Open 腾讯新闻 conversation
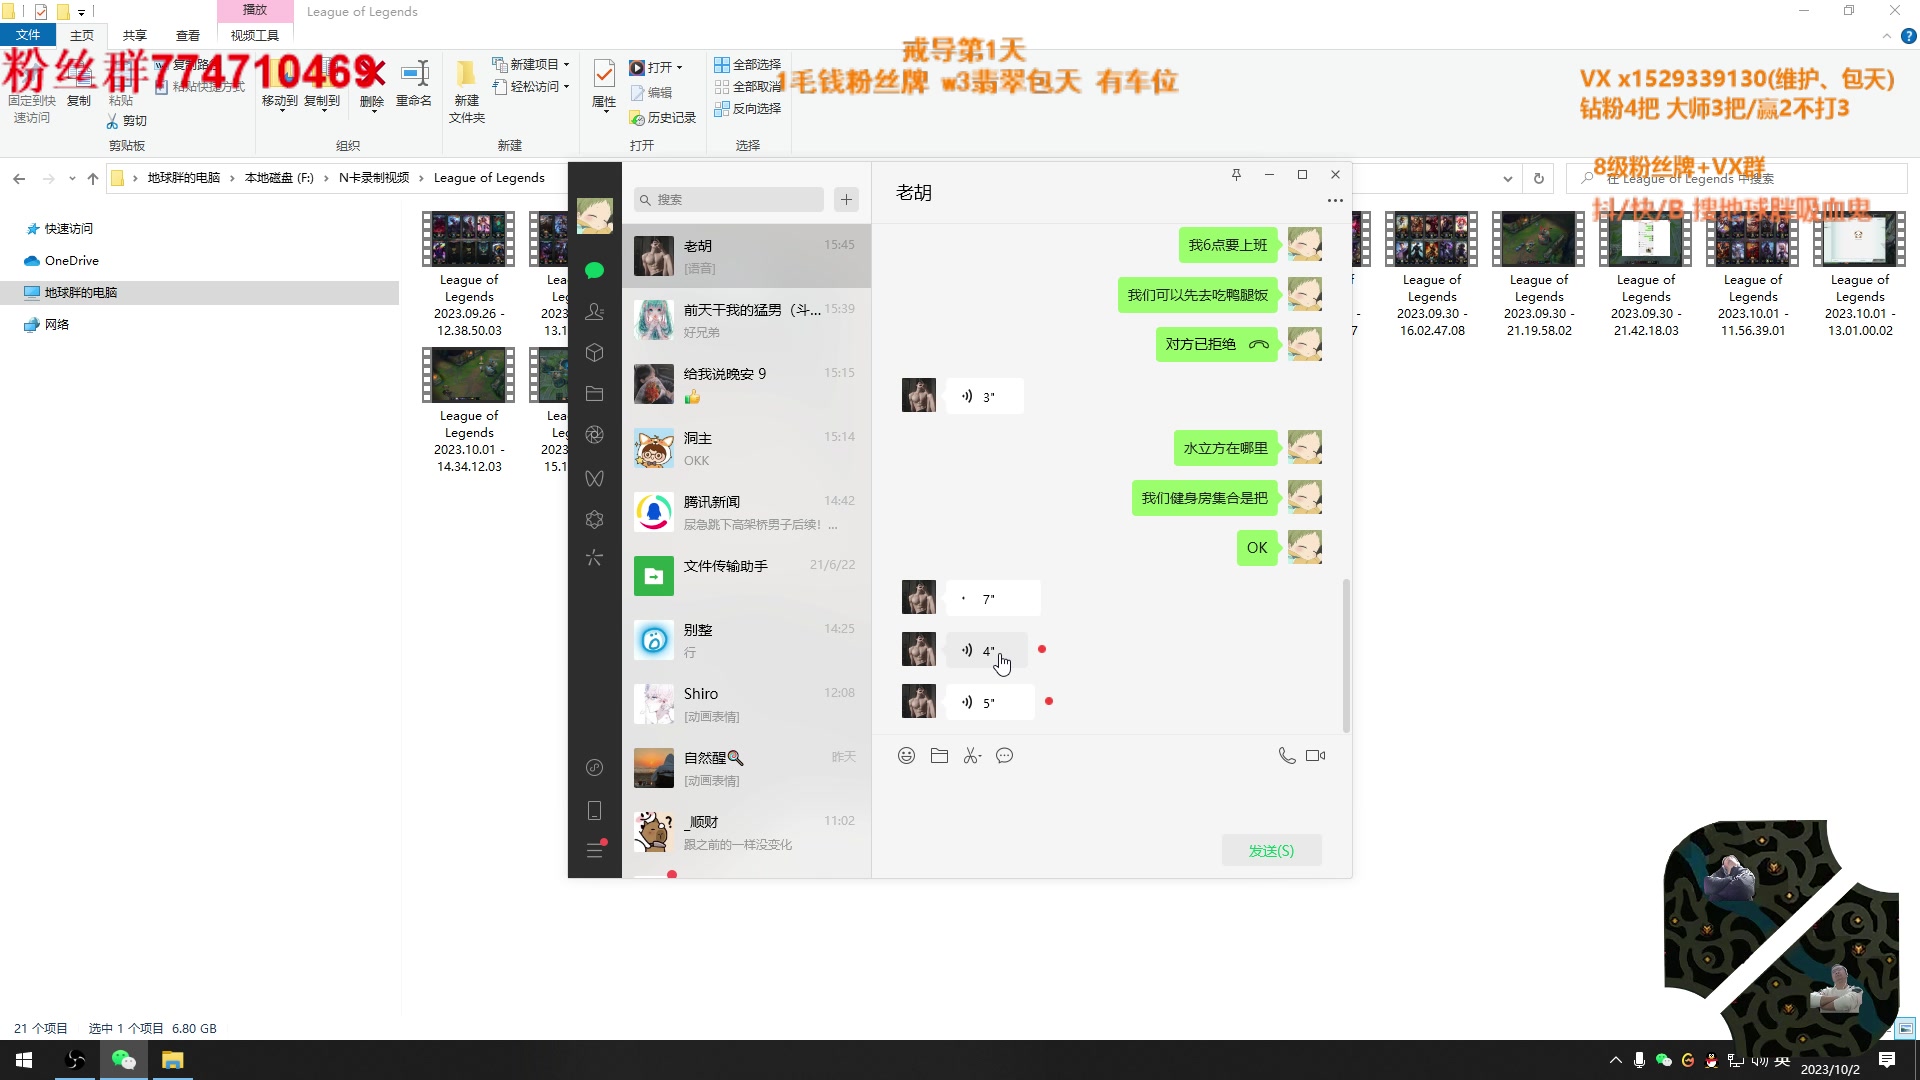1920x1080 pixels. pyautogui.click(x=746, y=512)
